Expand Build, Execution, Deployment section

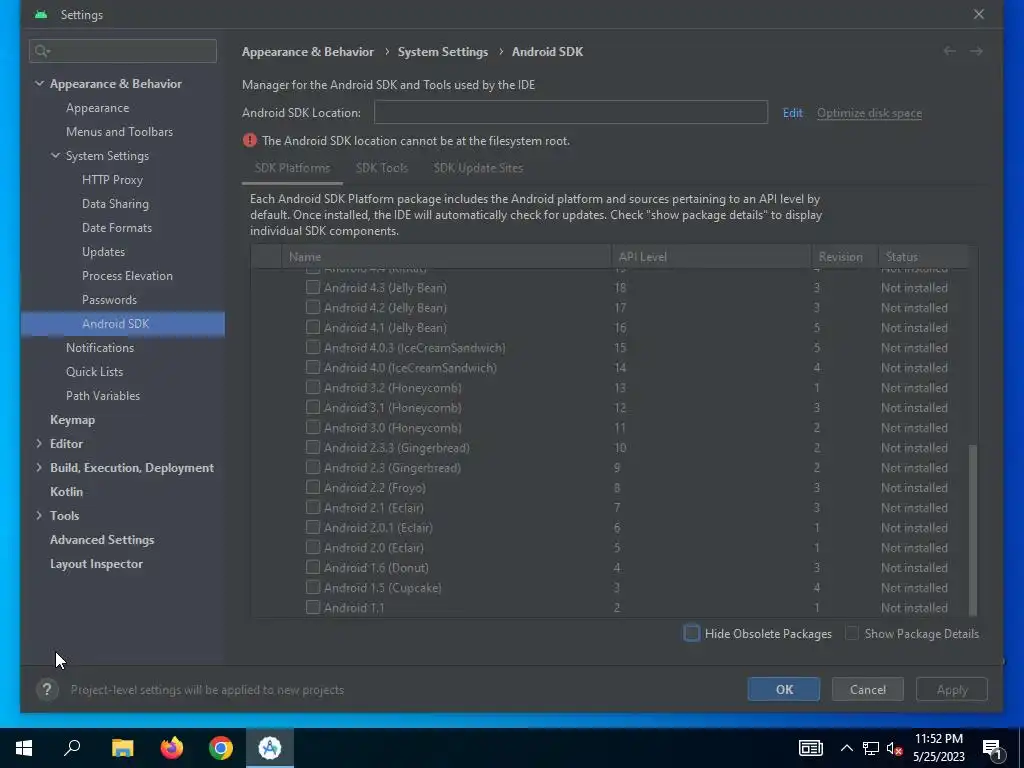click(x=39, y=468)
